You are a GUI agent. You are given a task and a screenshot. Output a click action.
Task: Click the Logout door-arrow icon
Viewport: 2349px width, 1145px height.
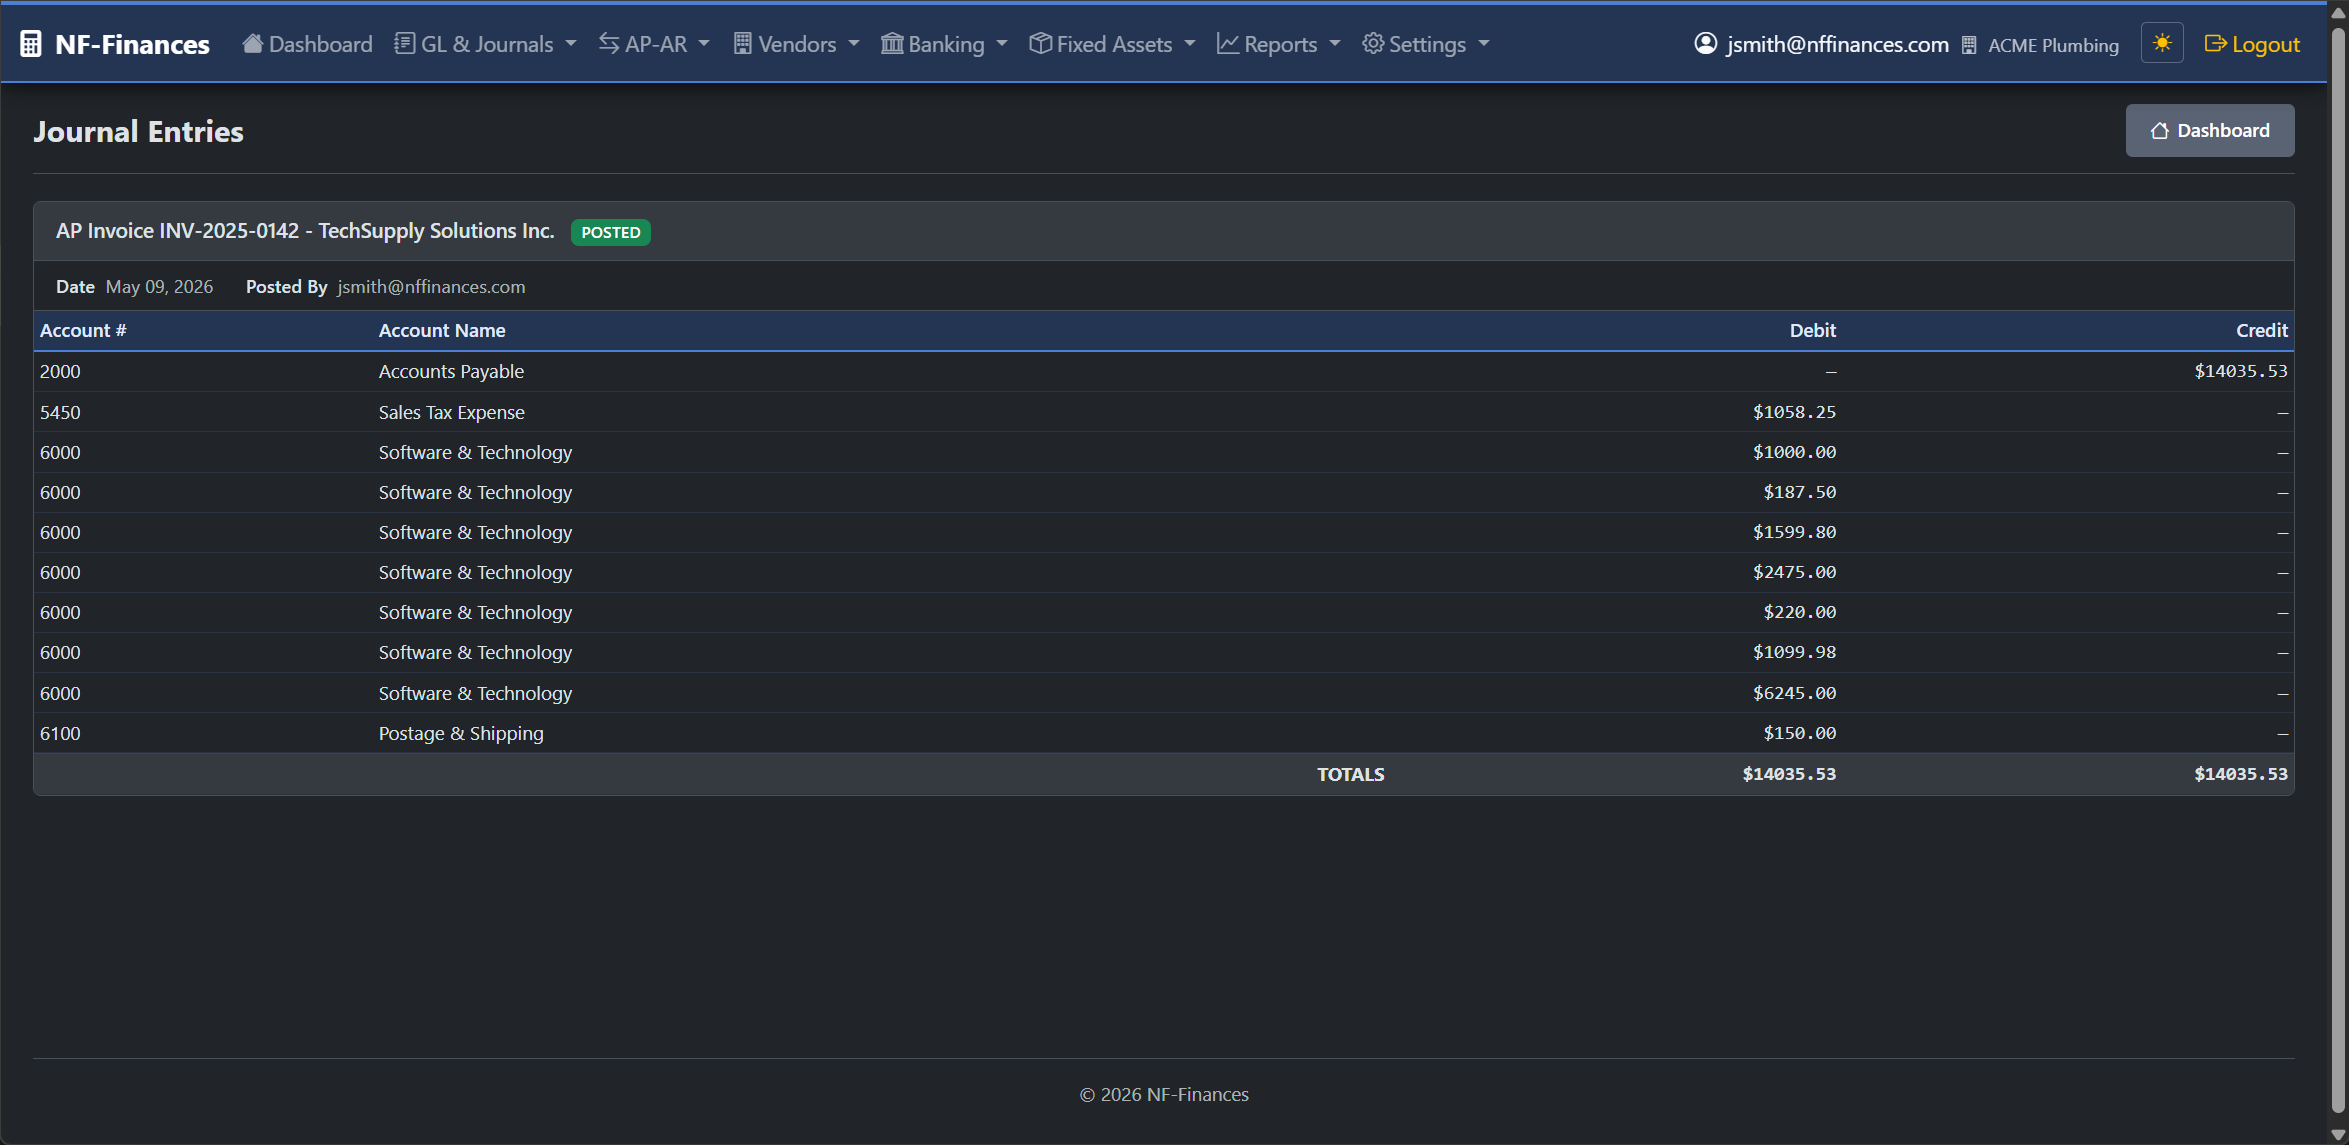[x=2216, y=44]
